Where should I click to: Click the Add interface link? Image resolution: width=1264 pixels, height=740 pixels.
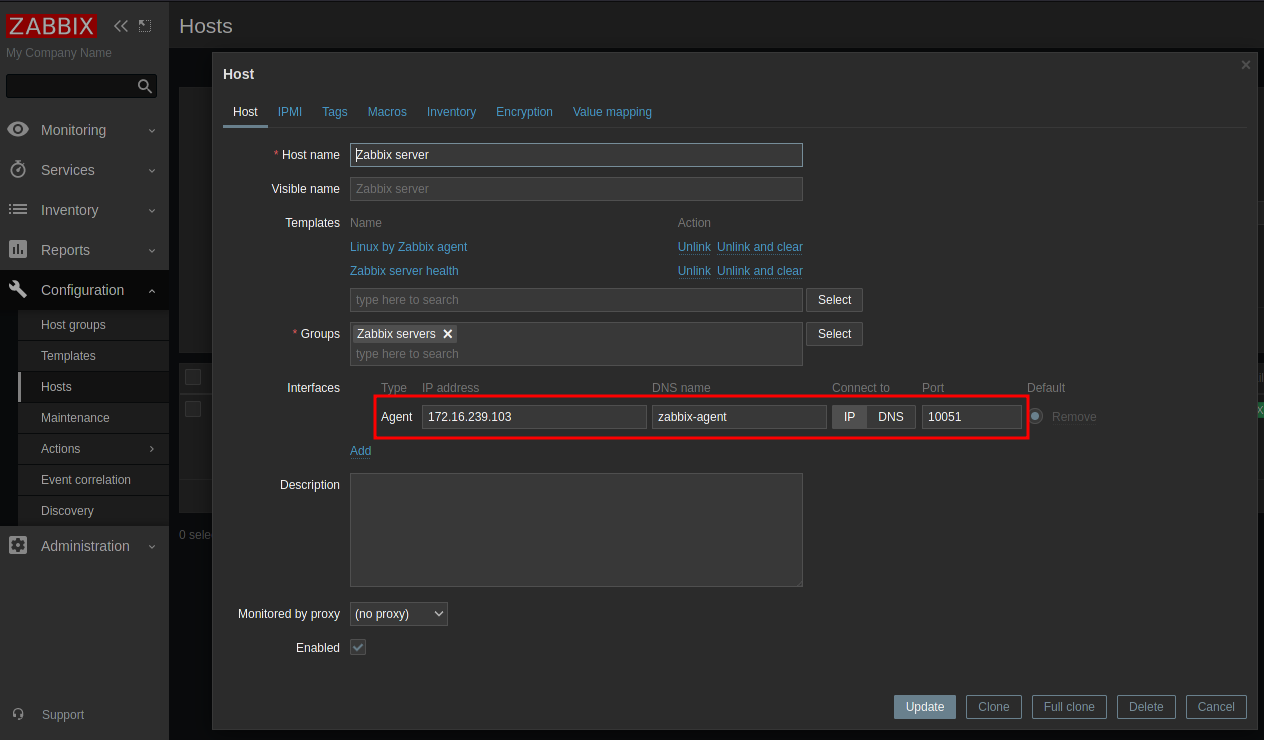[x=360, y=451]
